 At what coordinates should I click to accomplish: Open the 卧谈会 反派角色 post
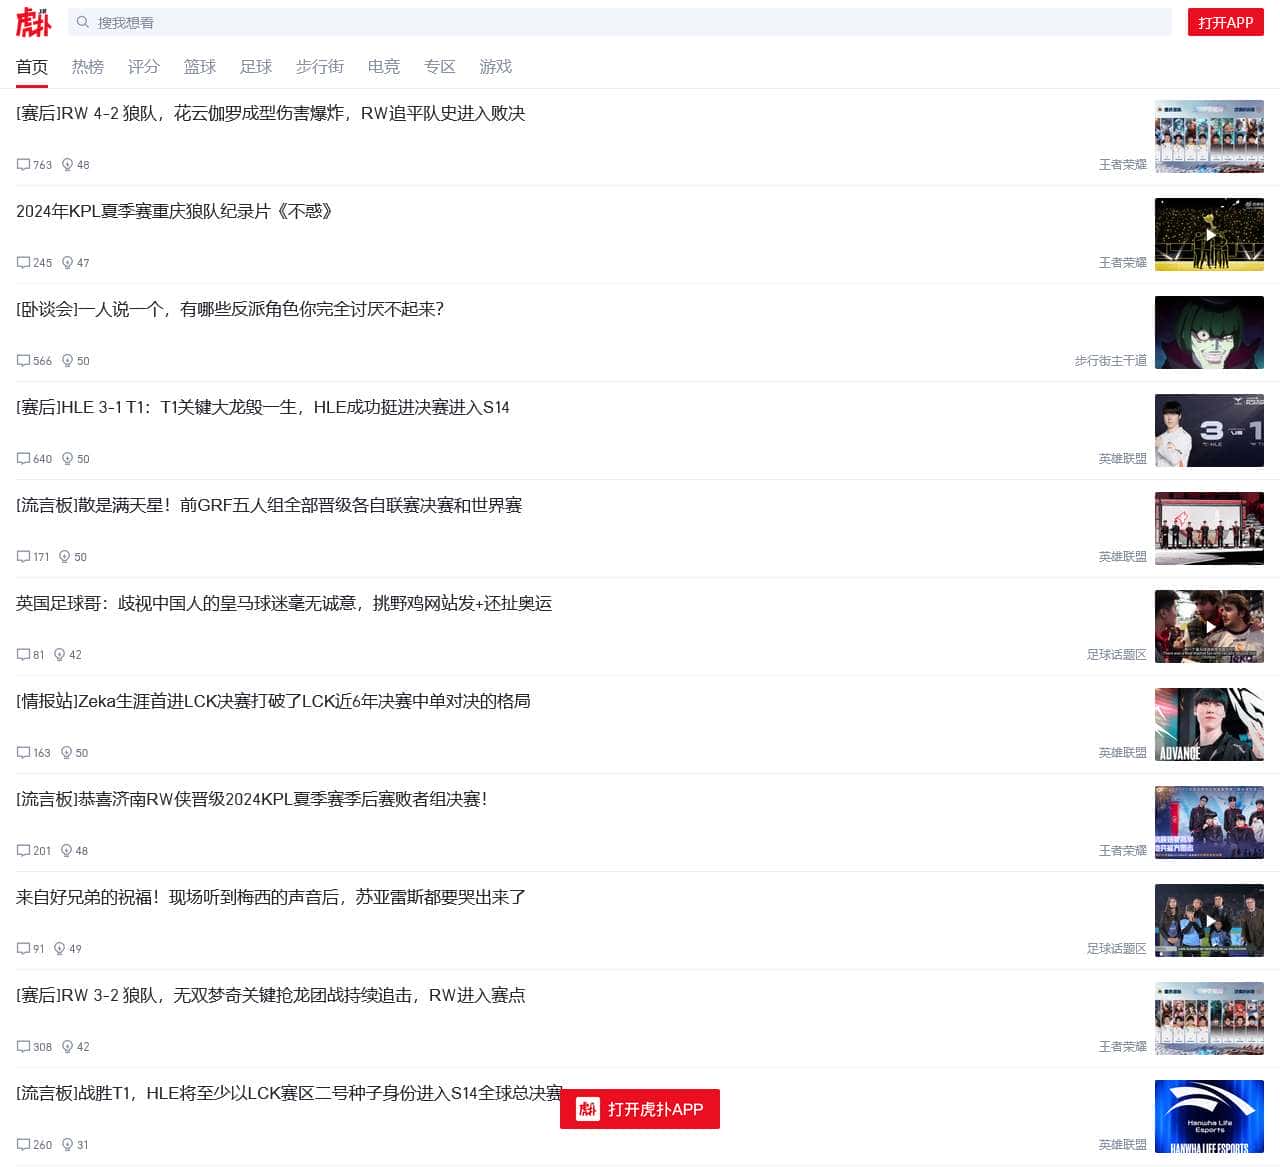230,310
